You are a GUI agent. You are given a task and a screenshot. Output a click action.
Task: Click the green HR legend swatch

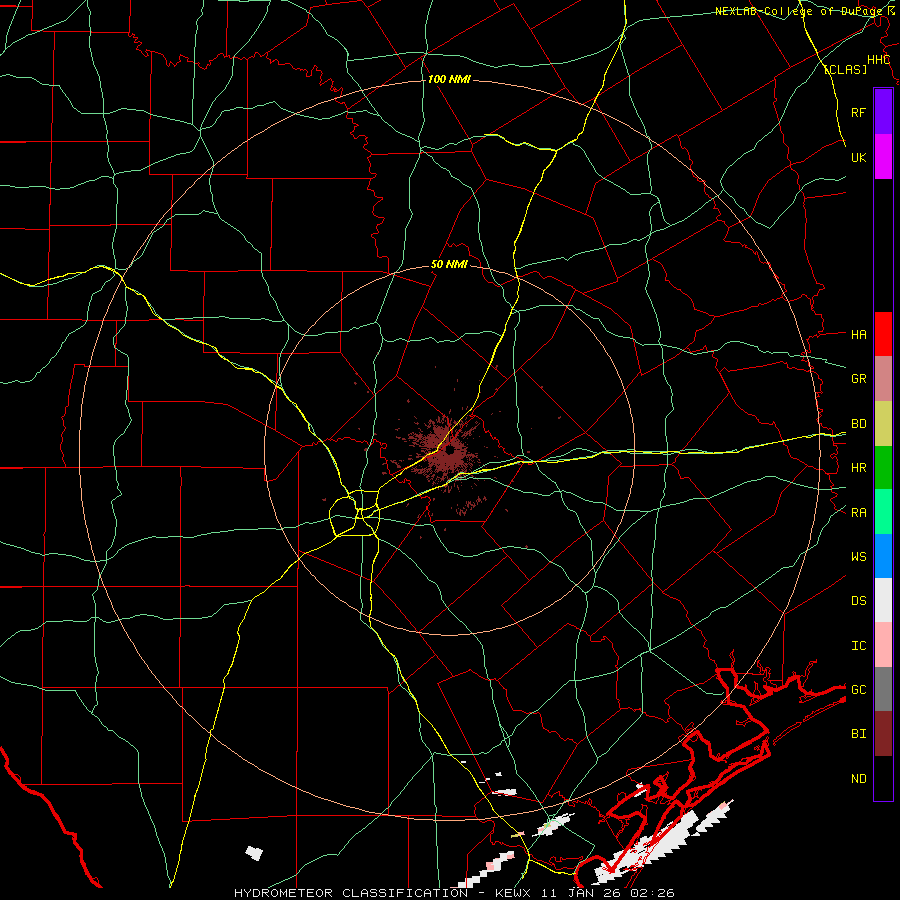pos(883,467)
